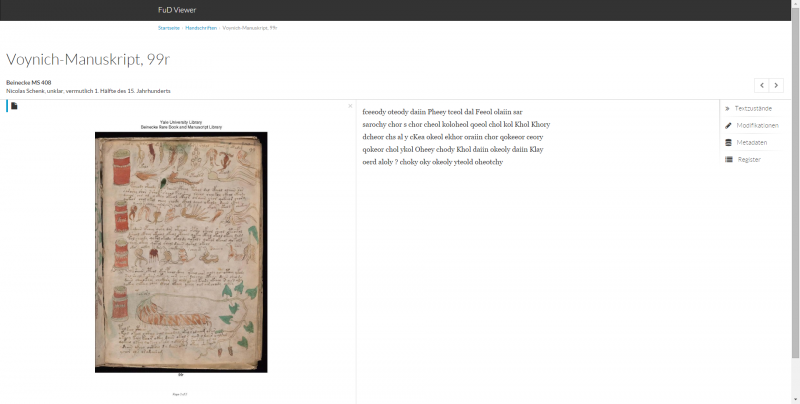
Task: Open the Startseite breadcrumb link
Action: click(x=169, y=28)
